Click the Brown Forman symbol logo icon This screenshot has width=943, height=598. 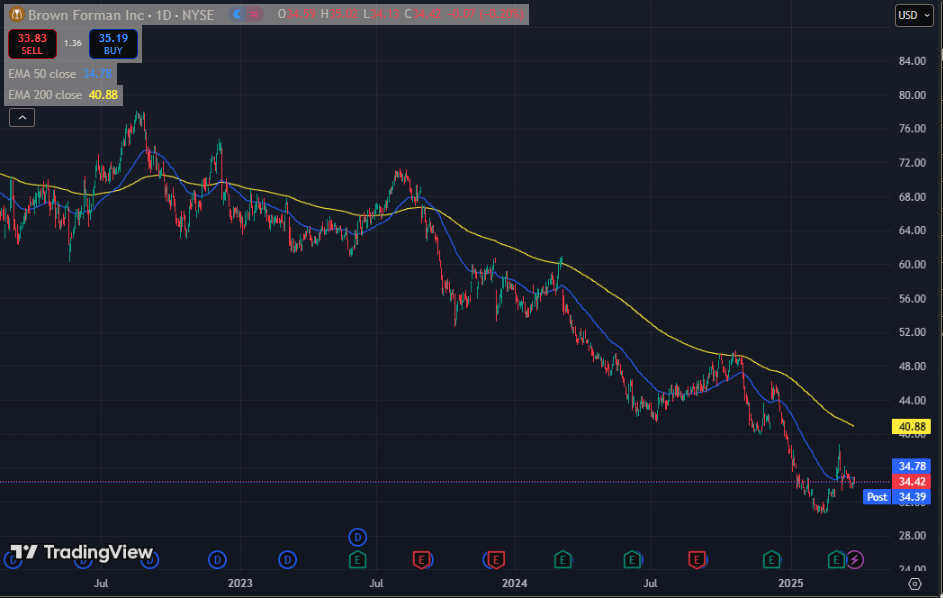(15, 15)
